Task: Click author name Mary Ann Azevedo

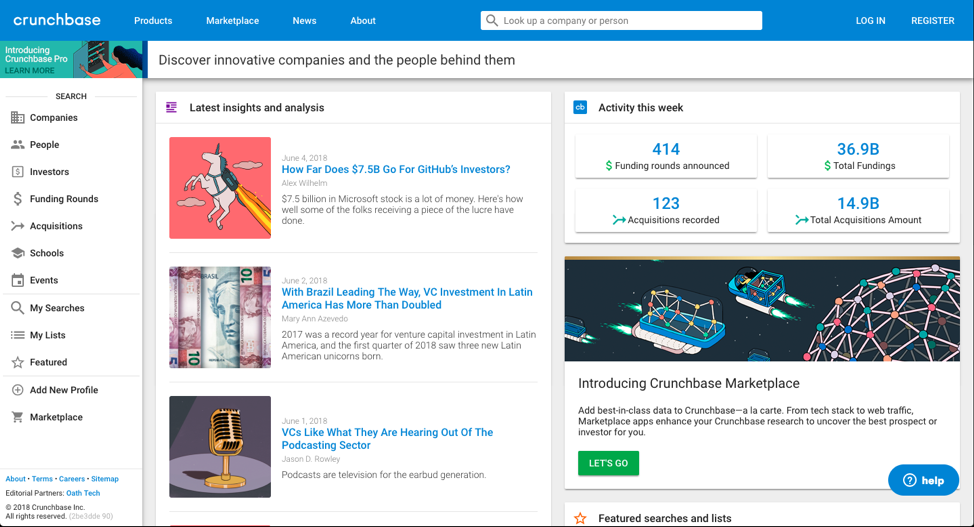Action: click(x=315, y=318)
